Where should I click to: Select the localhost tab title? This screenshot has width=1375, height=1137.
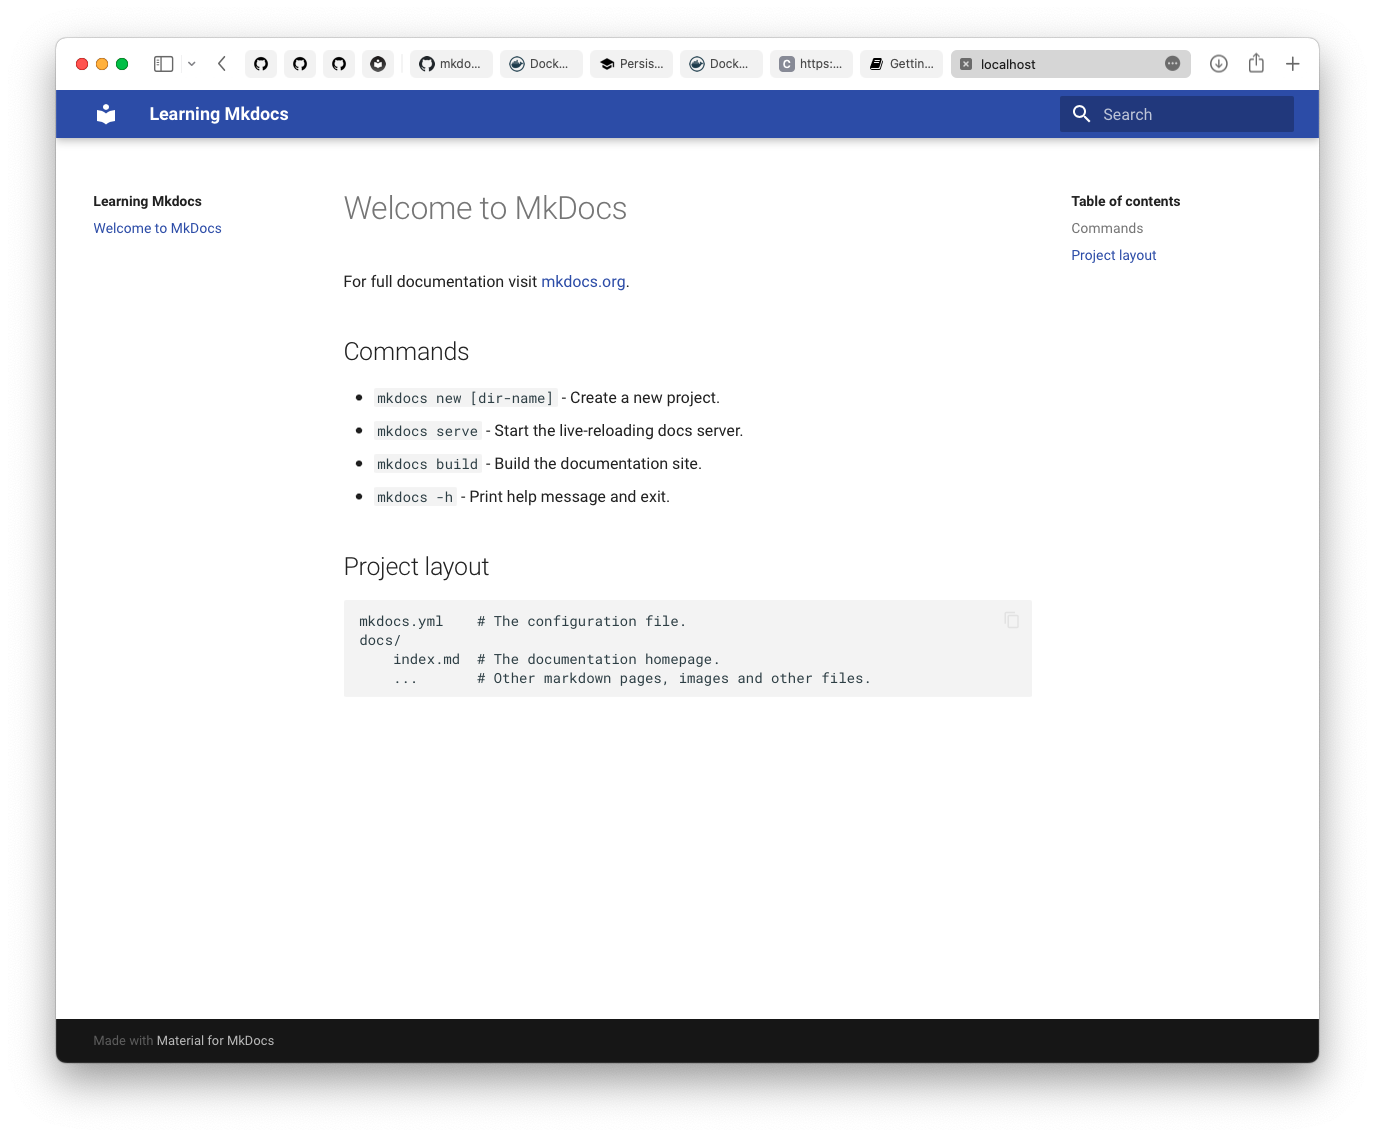(1008, 64)
